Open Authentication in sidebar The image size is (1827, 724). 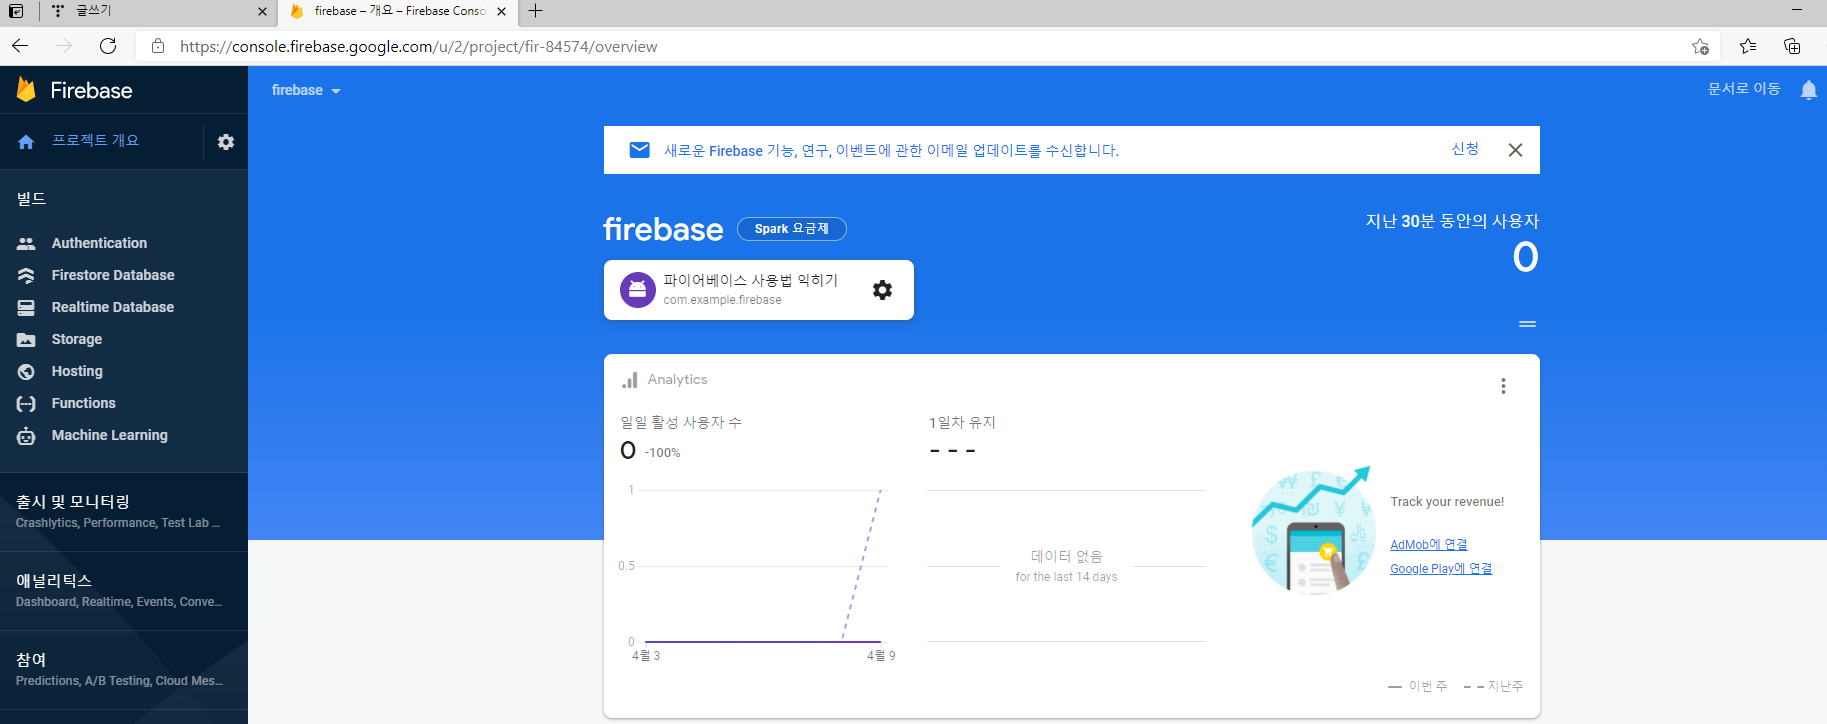tap(124, 243)
